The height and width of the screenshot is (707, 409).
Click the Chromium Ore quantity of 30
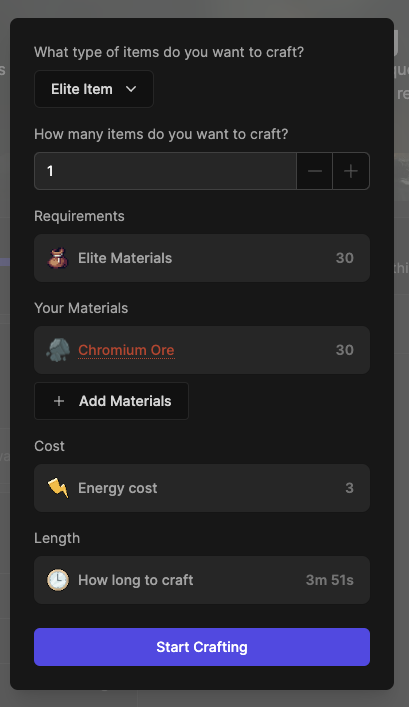[345, 350]
